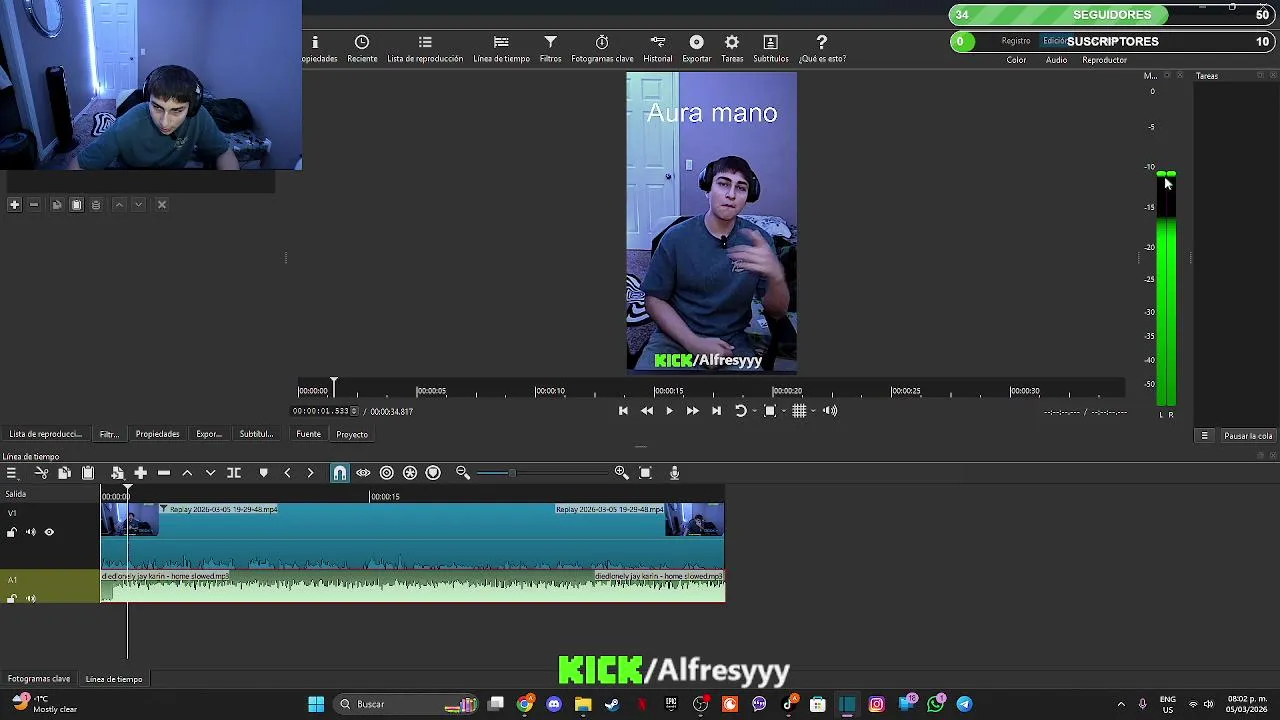Play the preview video
This screenshot has height=720, width=1280.
pyautogui.click(x=669, y=411)
